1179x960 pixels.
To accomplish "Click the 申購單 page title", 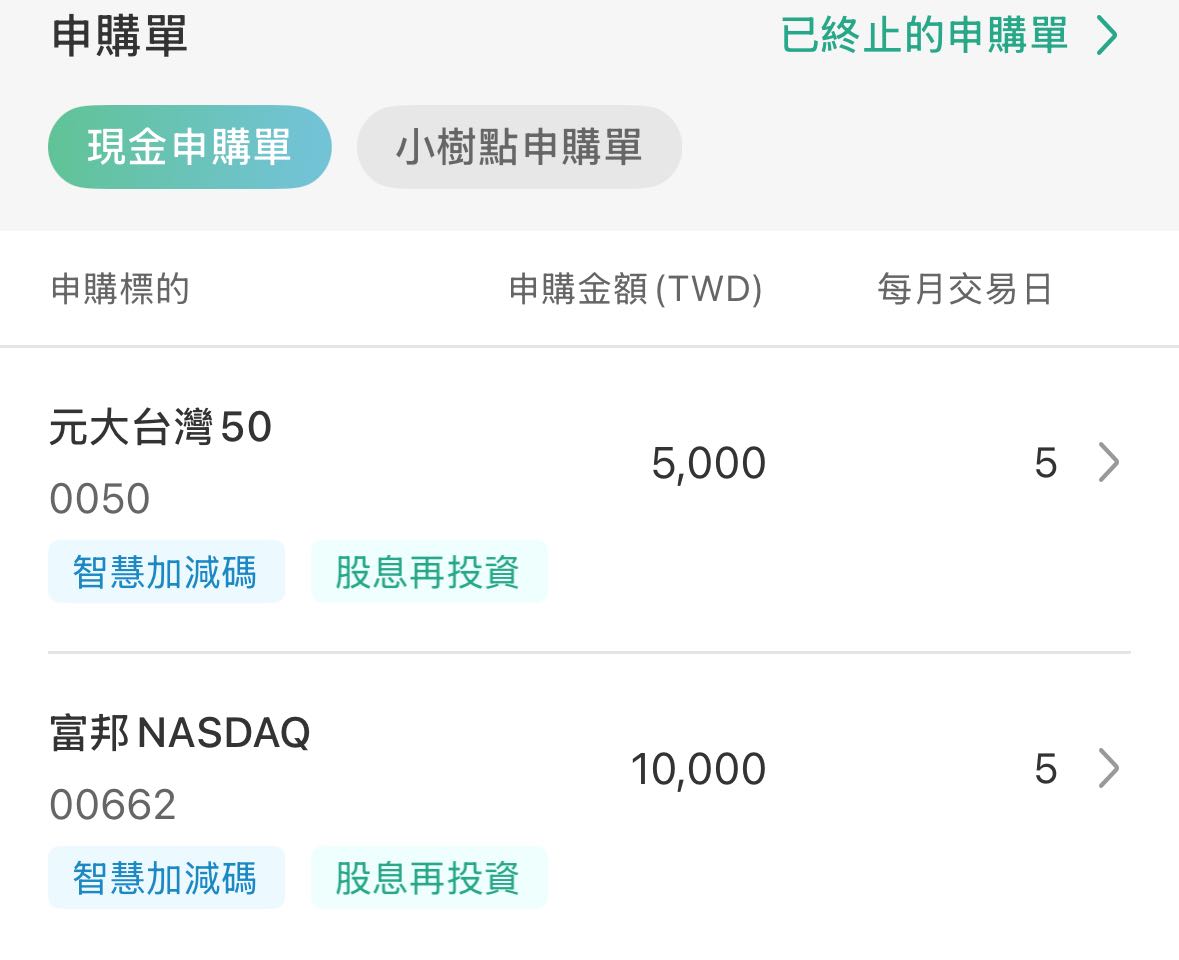I will point(120,36).
